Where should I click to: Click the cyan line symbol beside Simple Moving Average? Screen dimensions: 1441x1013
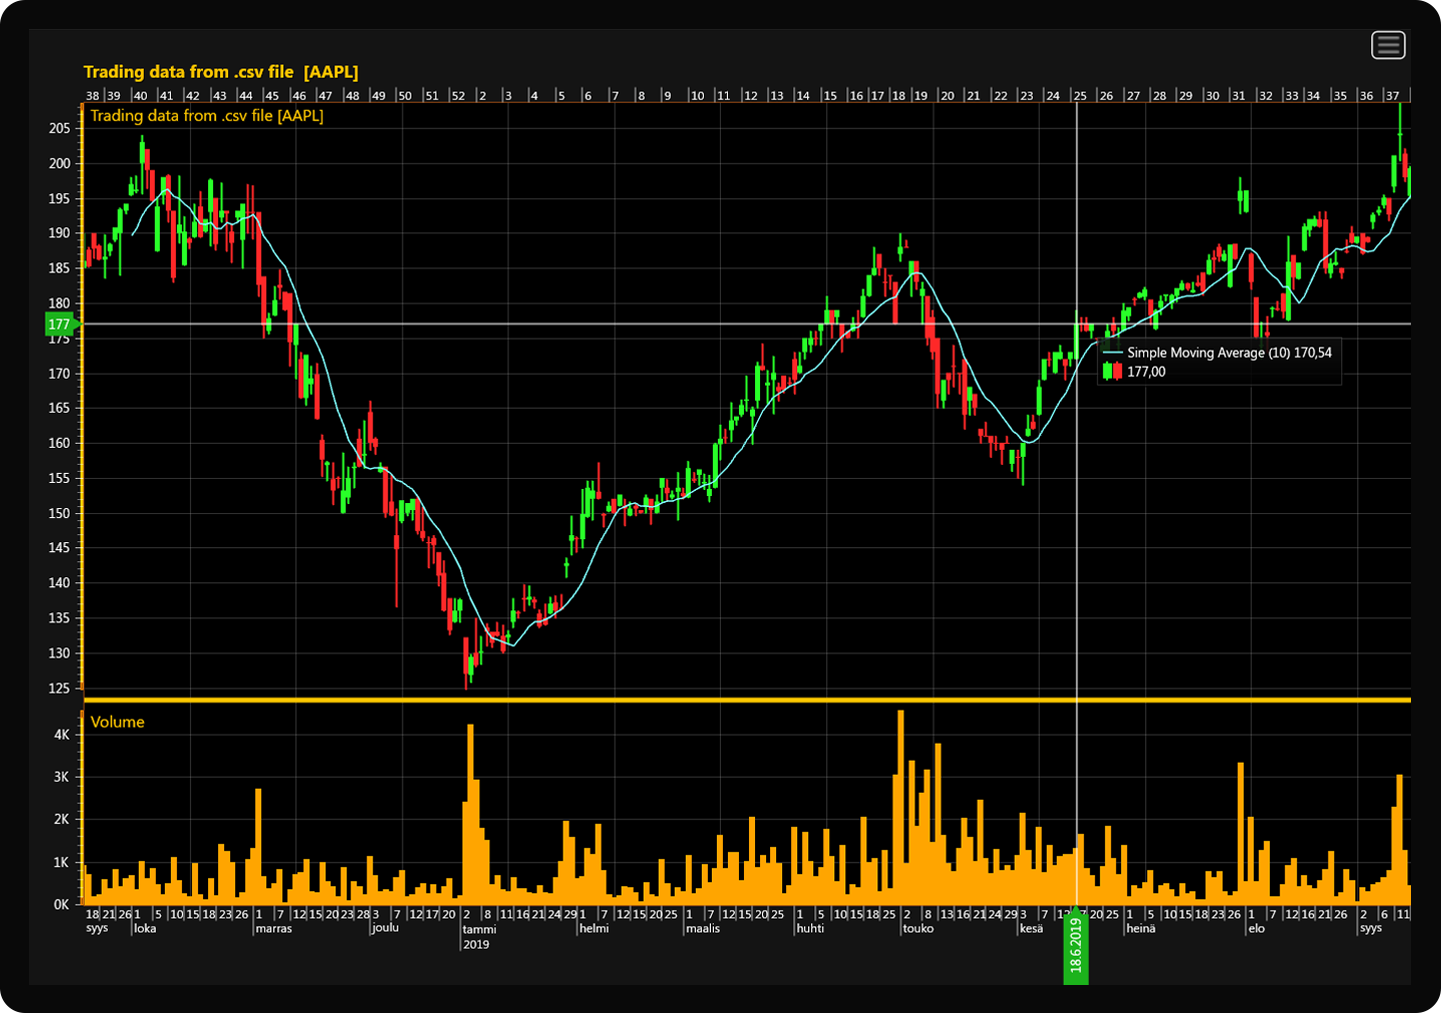pyautogui.click(x=1113, y=353)
